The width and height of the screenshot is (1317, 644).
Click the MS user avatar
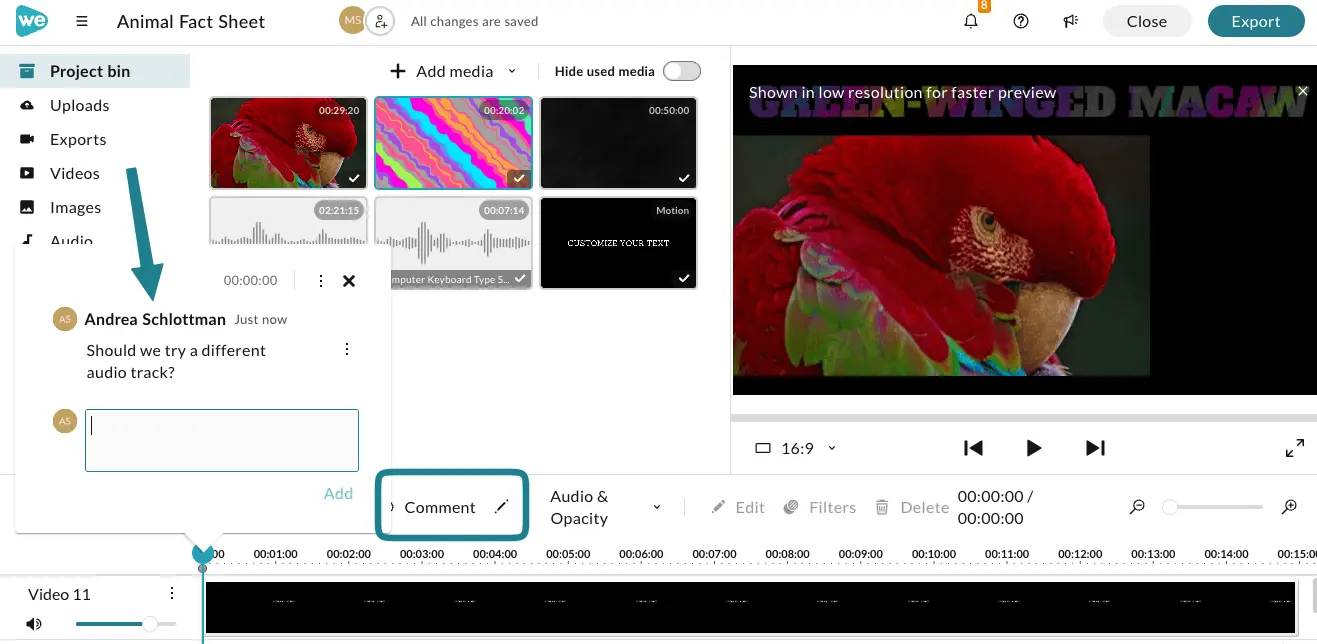click(352, 20)
